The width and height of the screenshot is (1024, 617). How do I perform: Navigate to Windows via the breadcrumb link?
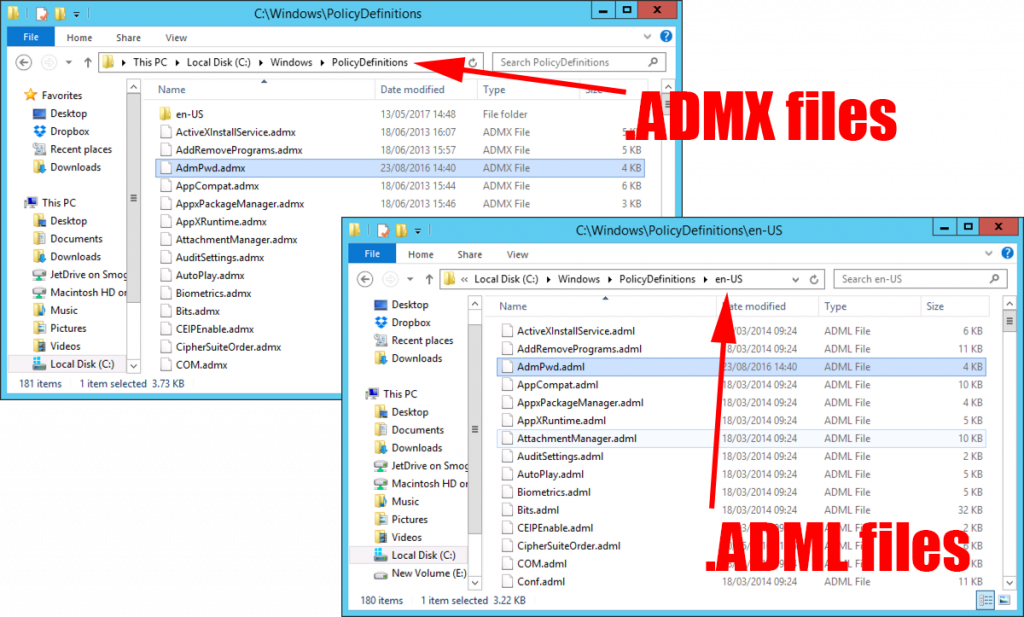click(579, 279)
